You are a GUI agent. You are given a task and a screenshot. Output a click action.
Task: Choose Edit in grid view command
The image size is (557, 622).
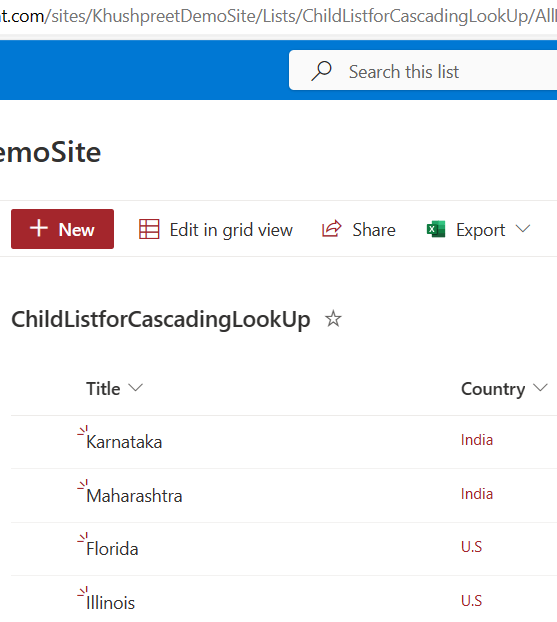point(216,229)
